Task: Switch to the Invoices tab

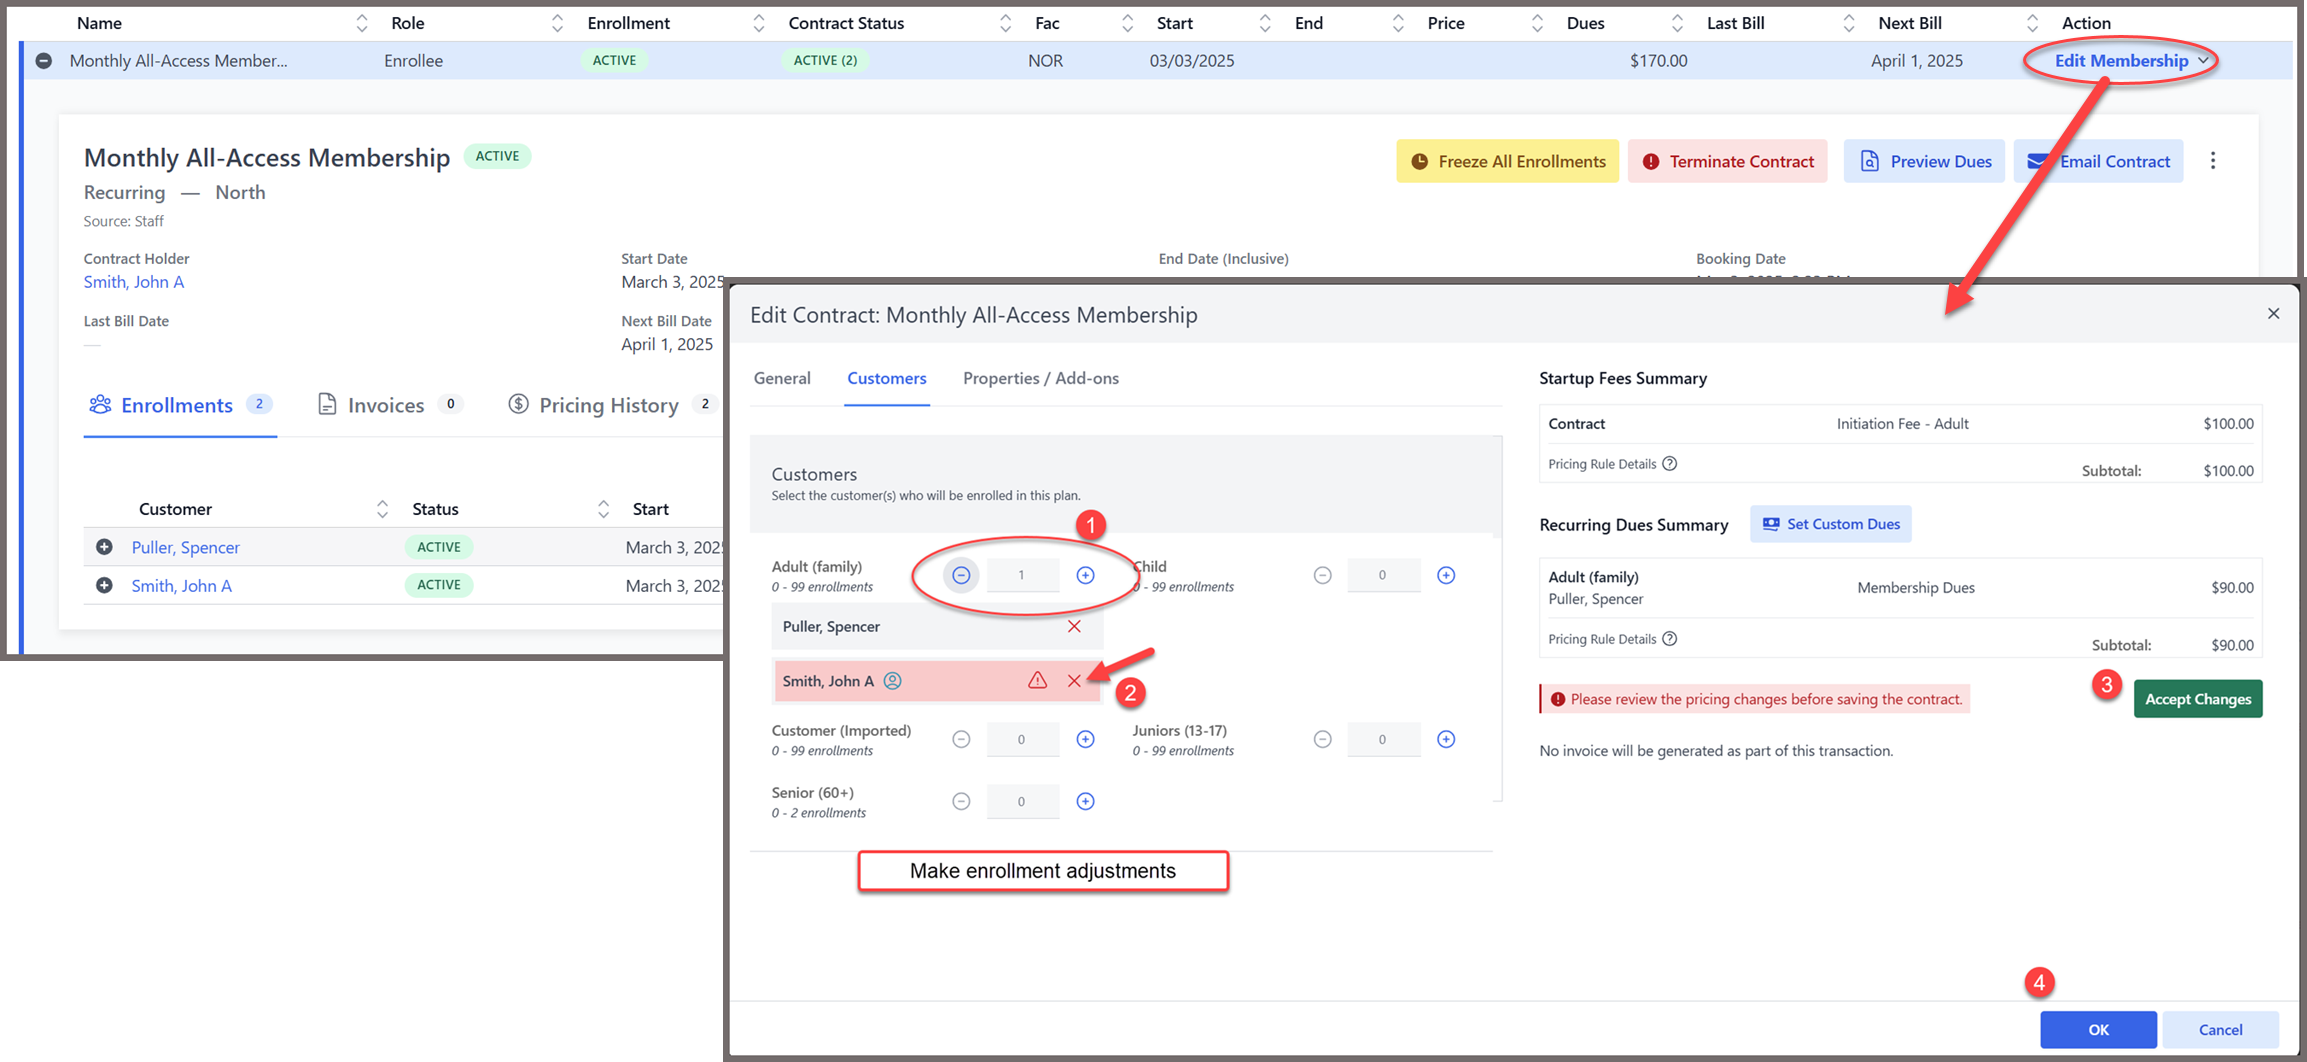Action: pos(389,405)
